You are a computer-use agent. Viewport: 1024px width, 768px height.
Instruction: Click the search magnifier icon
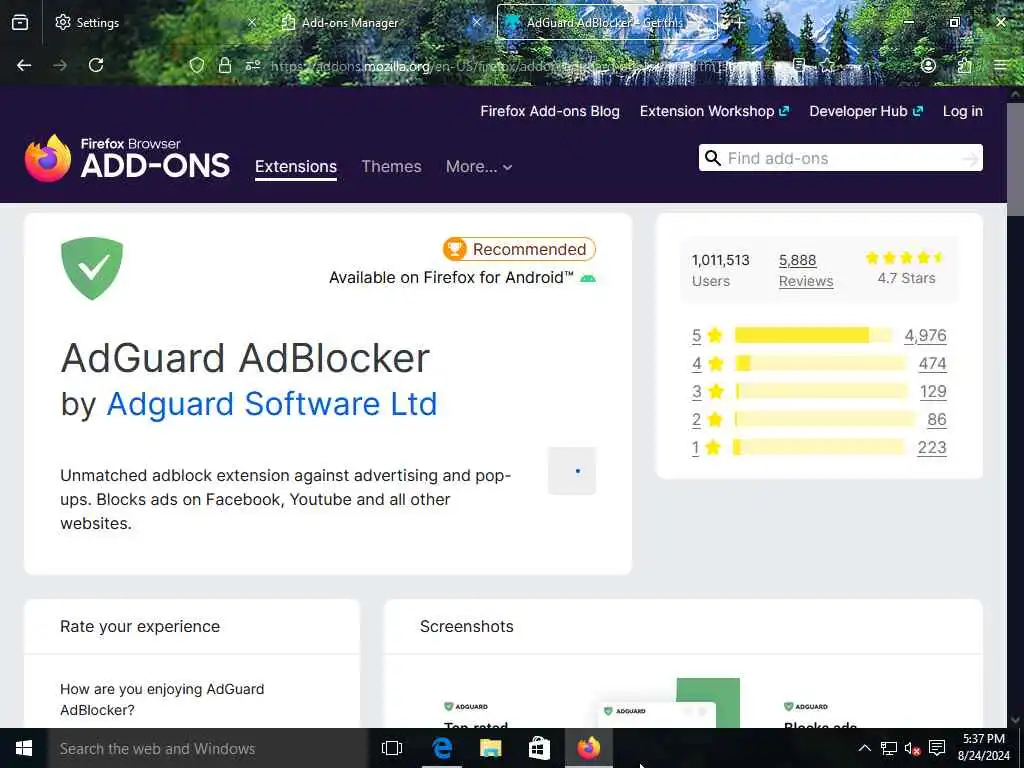pos(713,158)
